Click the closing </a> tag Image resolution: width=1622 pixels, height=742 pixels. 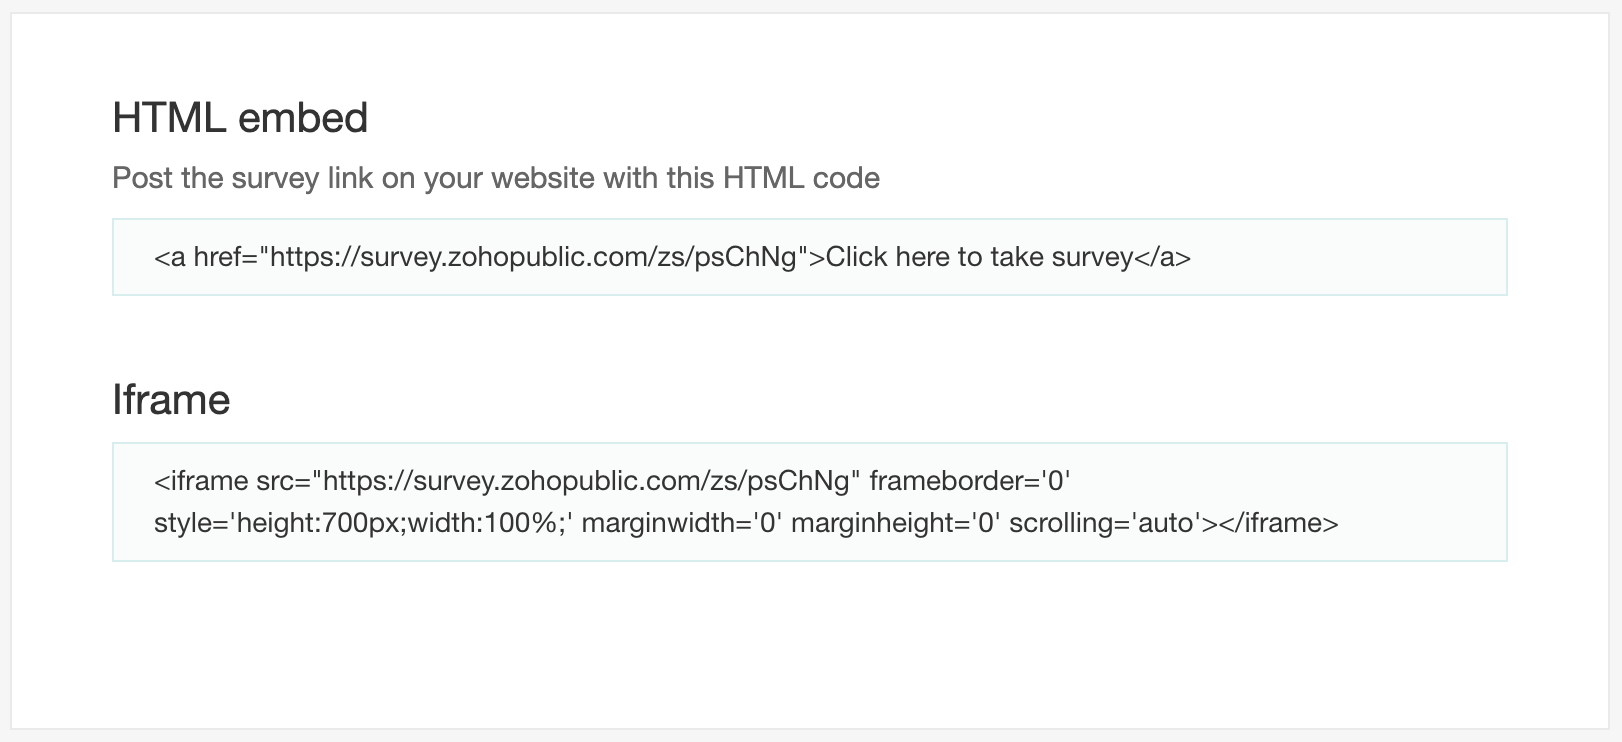(1162, 258)
